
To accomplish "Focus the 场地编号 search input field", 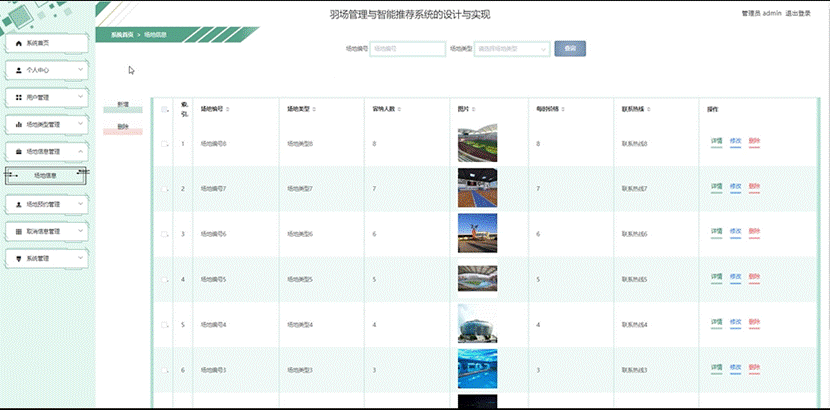I will point(408,49).
